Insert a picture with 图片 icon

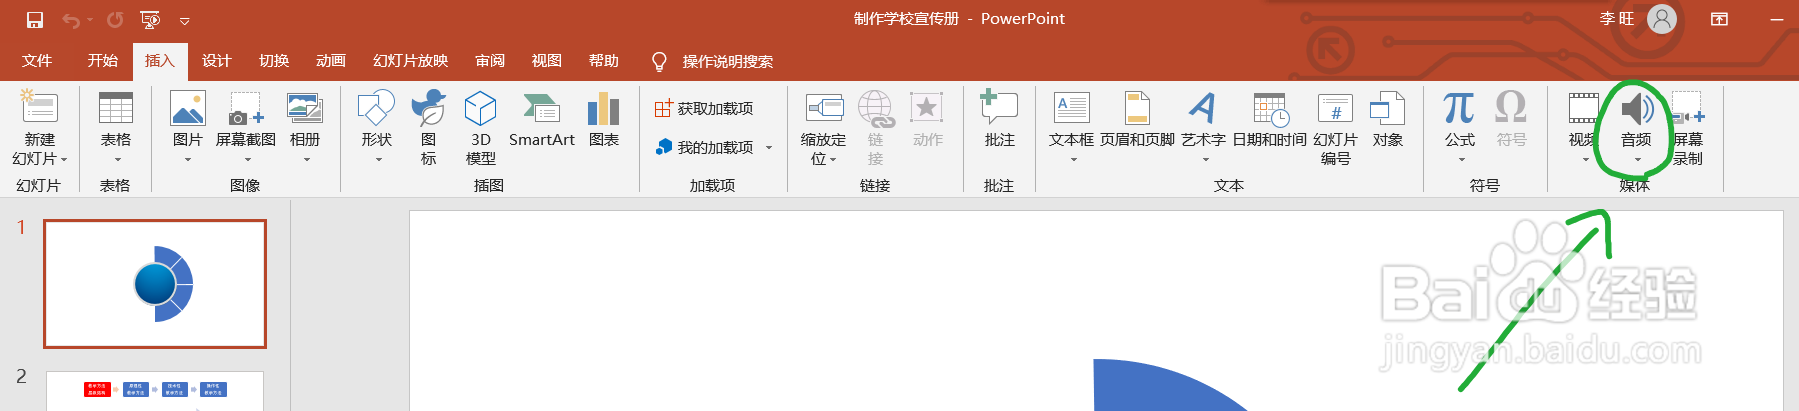pyautogui.click(x=187, y=108)
